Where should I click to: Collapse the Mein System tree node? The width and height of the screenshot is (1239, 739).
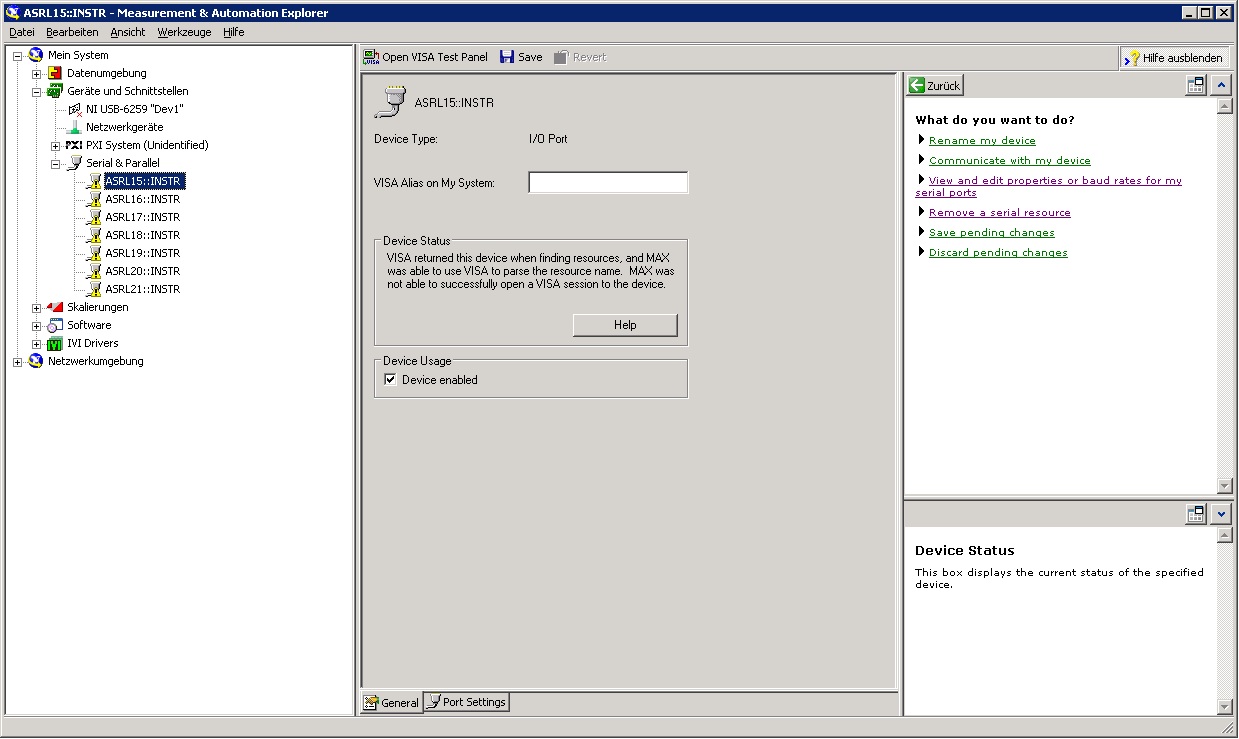point(17,56)
